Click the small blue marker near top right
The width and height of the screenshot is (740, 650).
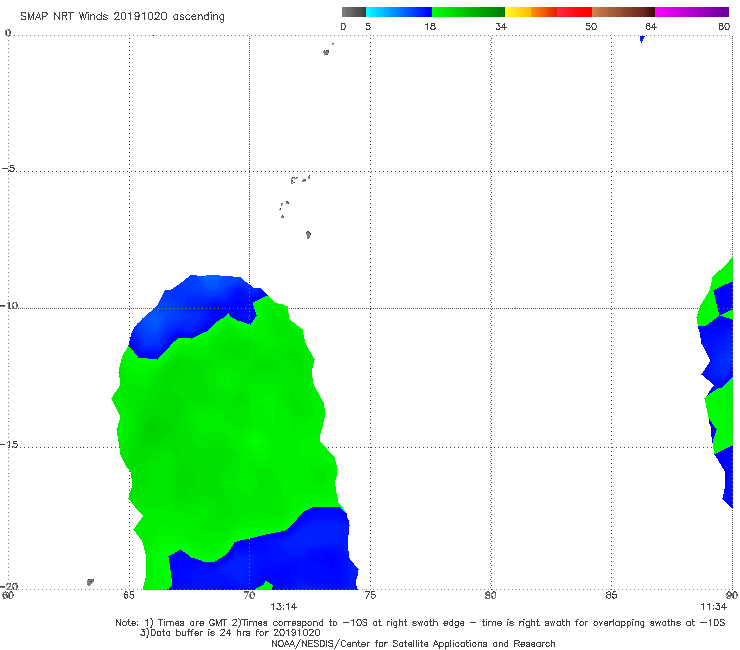click(642, 39)
